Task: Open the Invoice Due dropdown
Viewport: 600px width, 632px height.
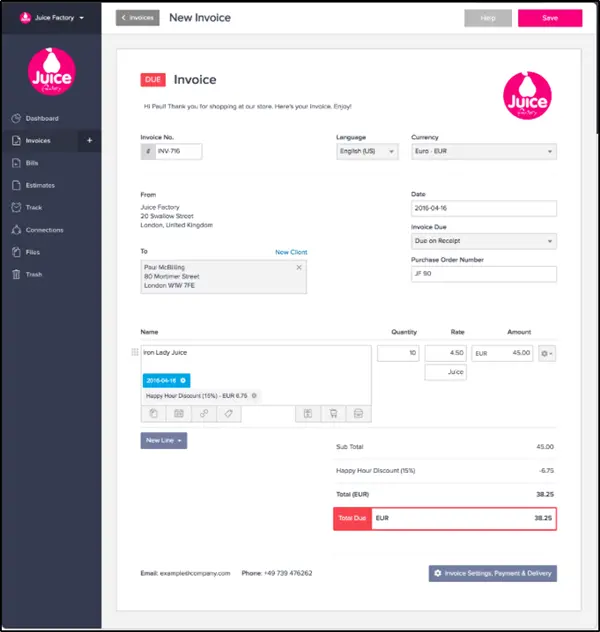Action: click(484, 241)
